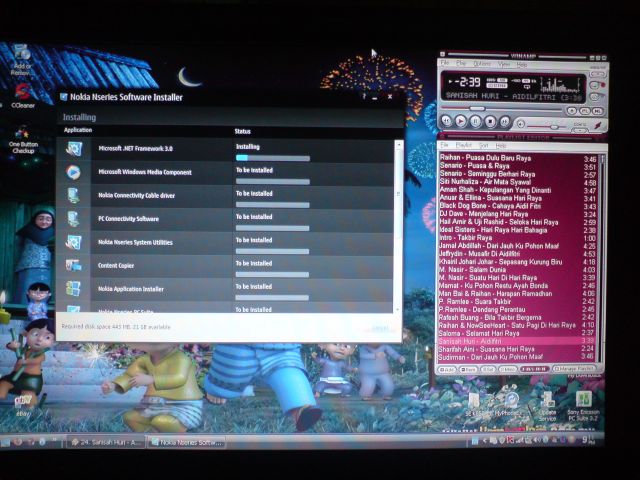
Task: Click the Winamp playlist vertical scrollbar
Action: [x=602, y=257]
